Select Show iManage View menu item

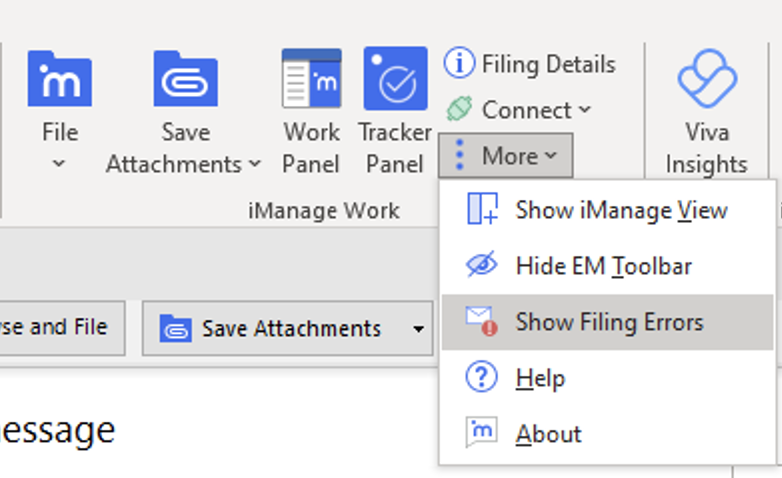(621, 210)
